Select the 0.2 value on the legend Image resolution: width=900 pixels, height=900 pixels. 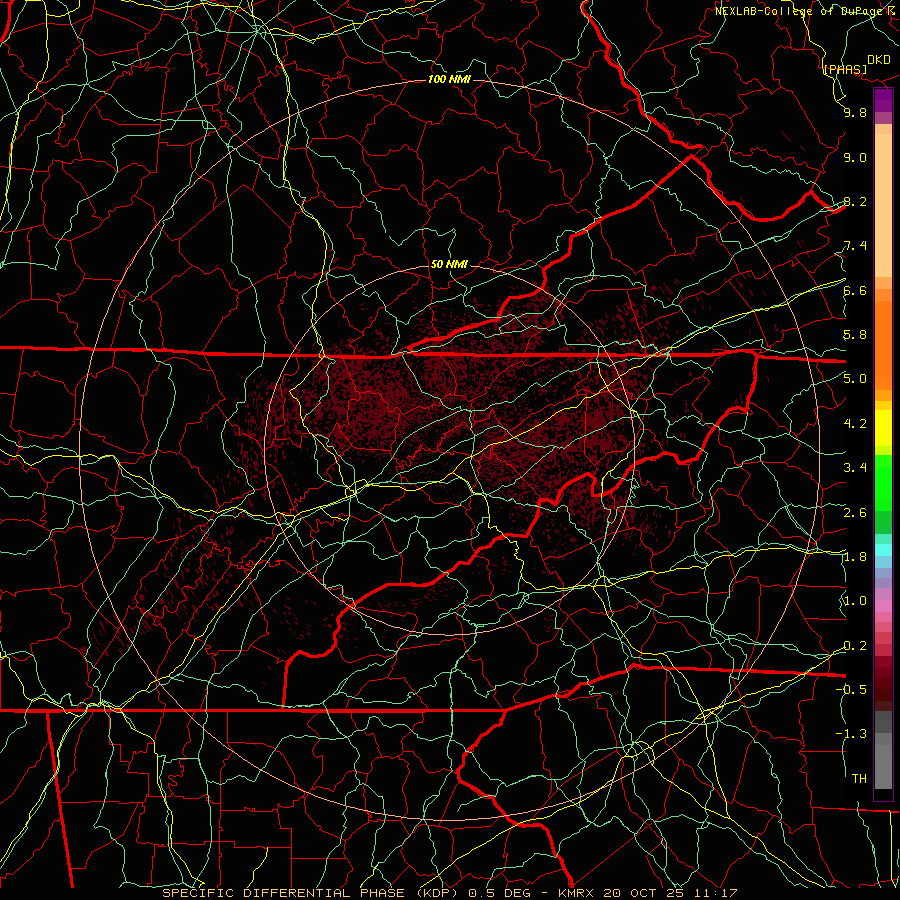(855, 646)
